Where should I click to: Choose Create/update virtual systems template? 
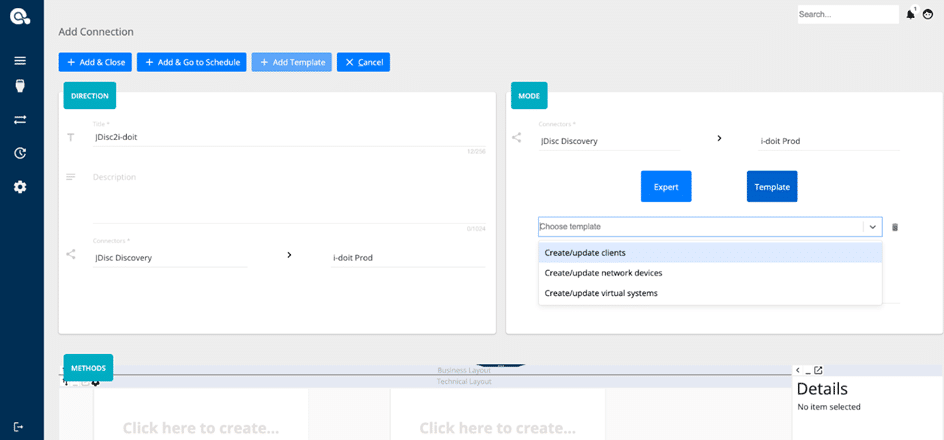click(601, 293)
